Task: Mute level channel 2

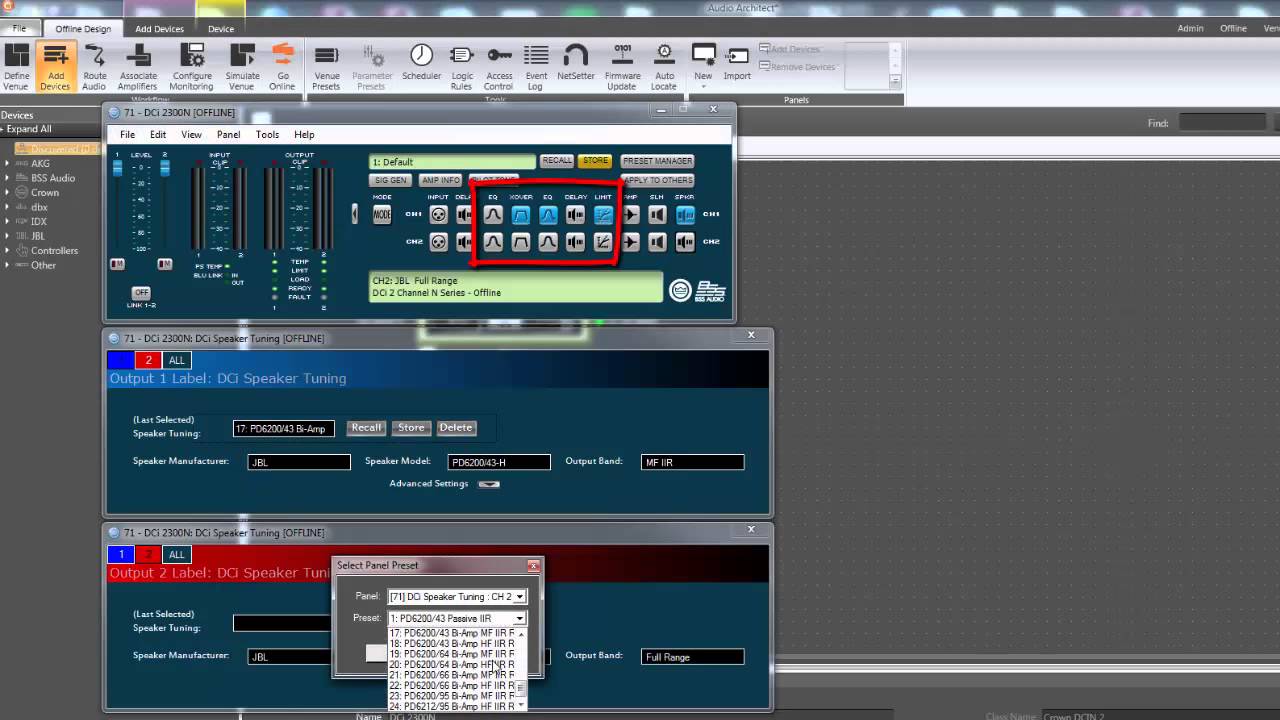Action: point(165,264)
